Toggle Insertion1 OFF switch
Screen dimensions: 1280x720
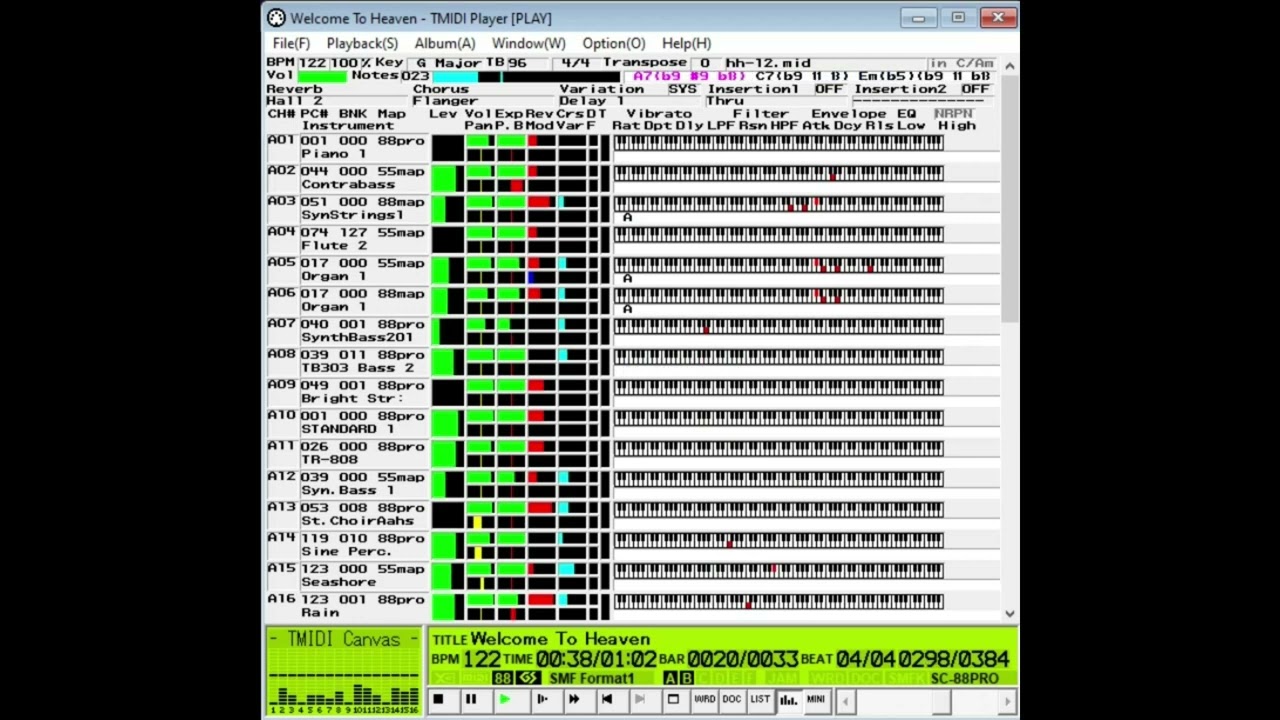pyautogui.click(x=828, y=89)
